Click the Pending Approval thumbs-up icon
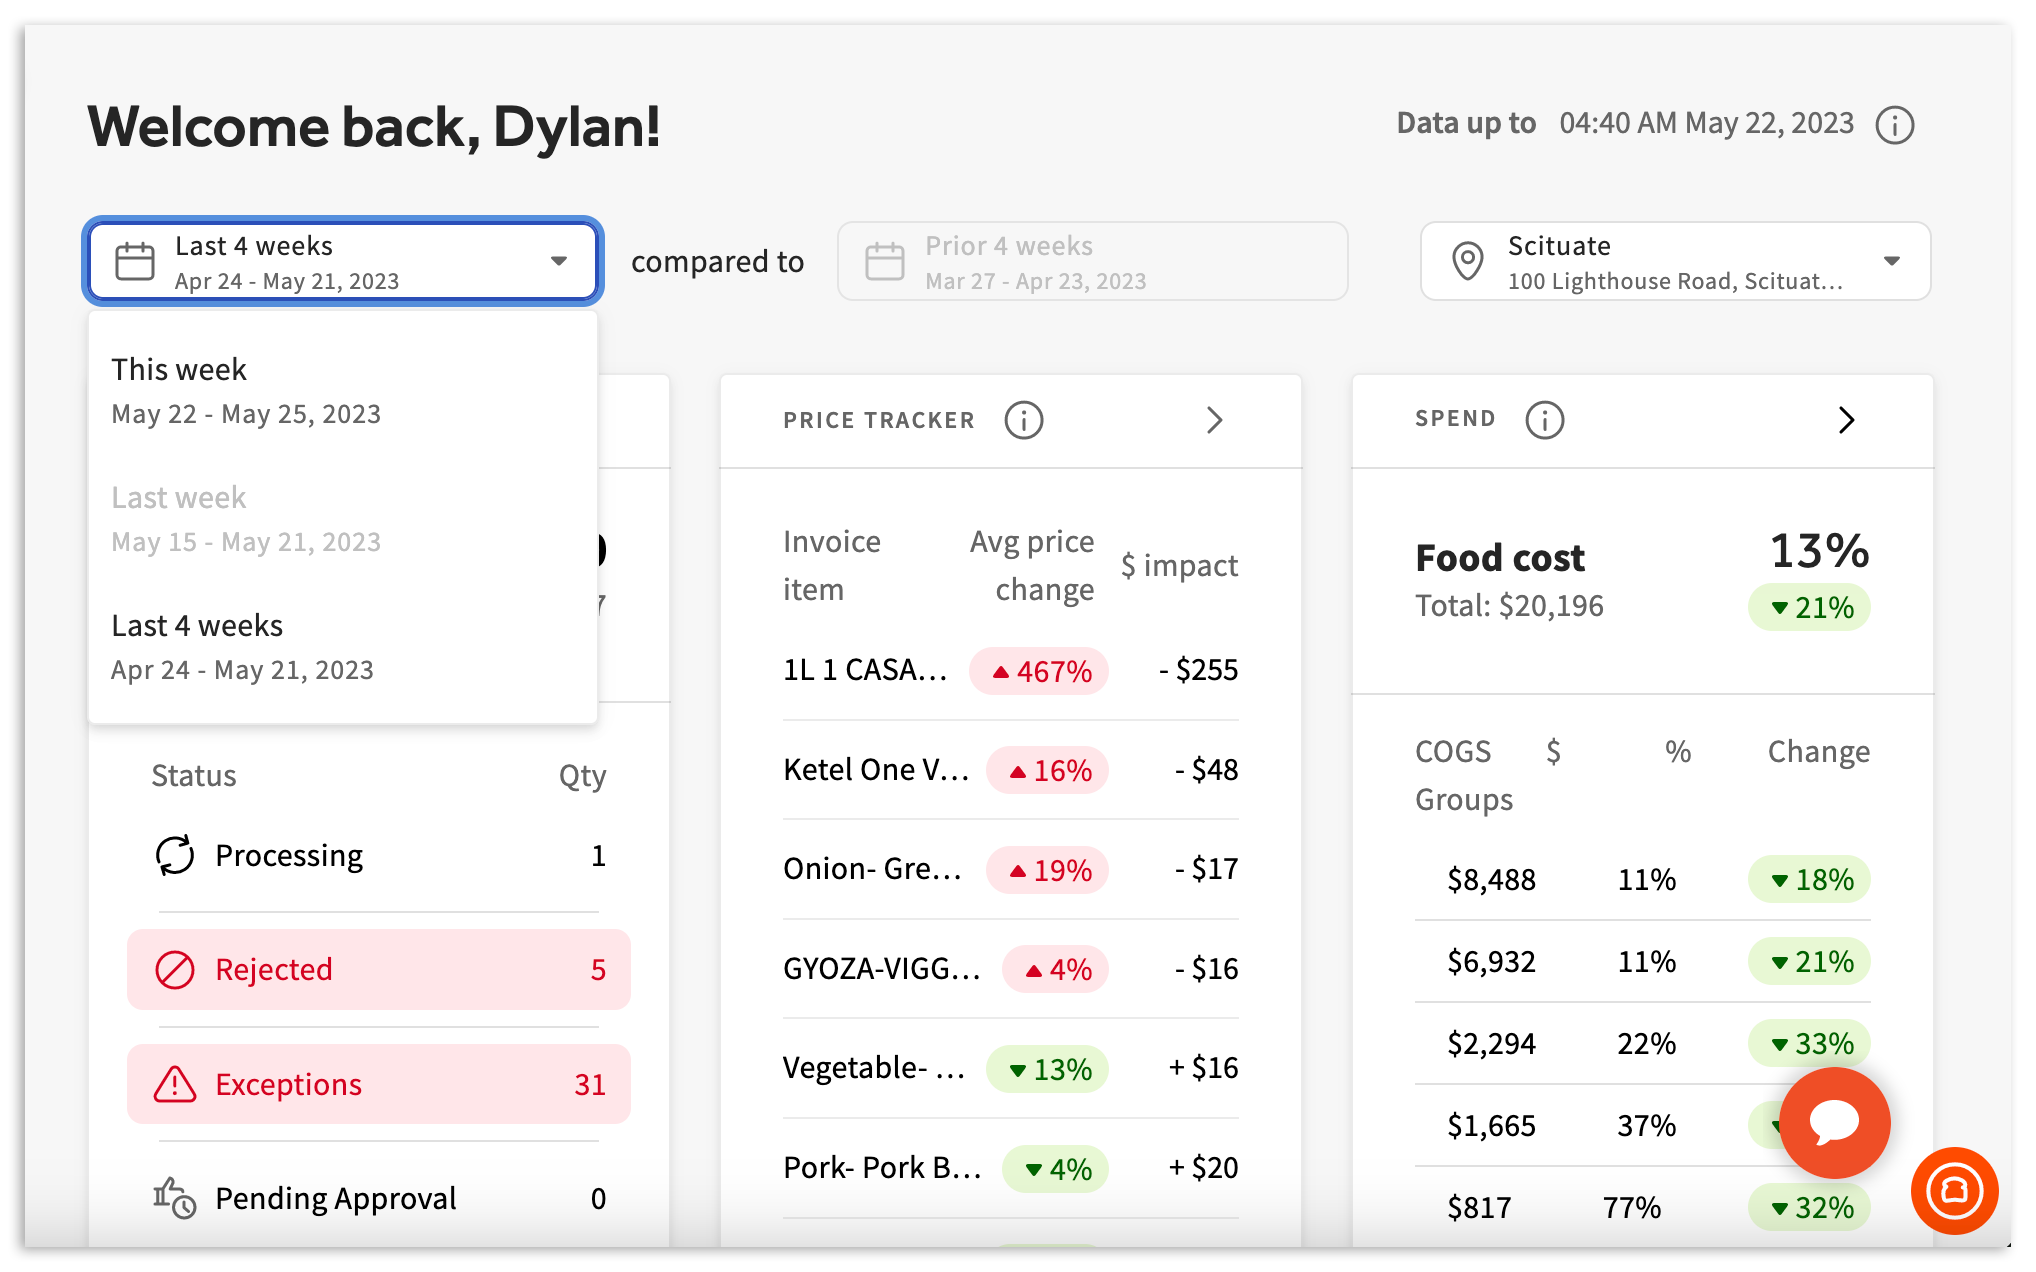 click(175, 1198)
